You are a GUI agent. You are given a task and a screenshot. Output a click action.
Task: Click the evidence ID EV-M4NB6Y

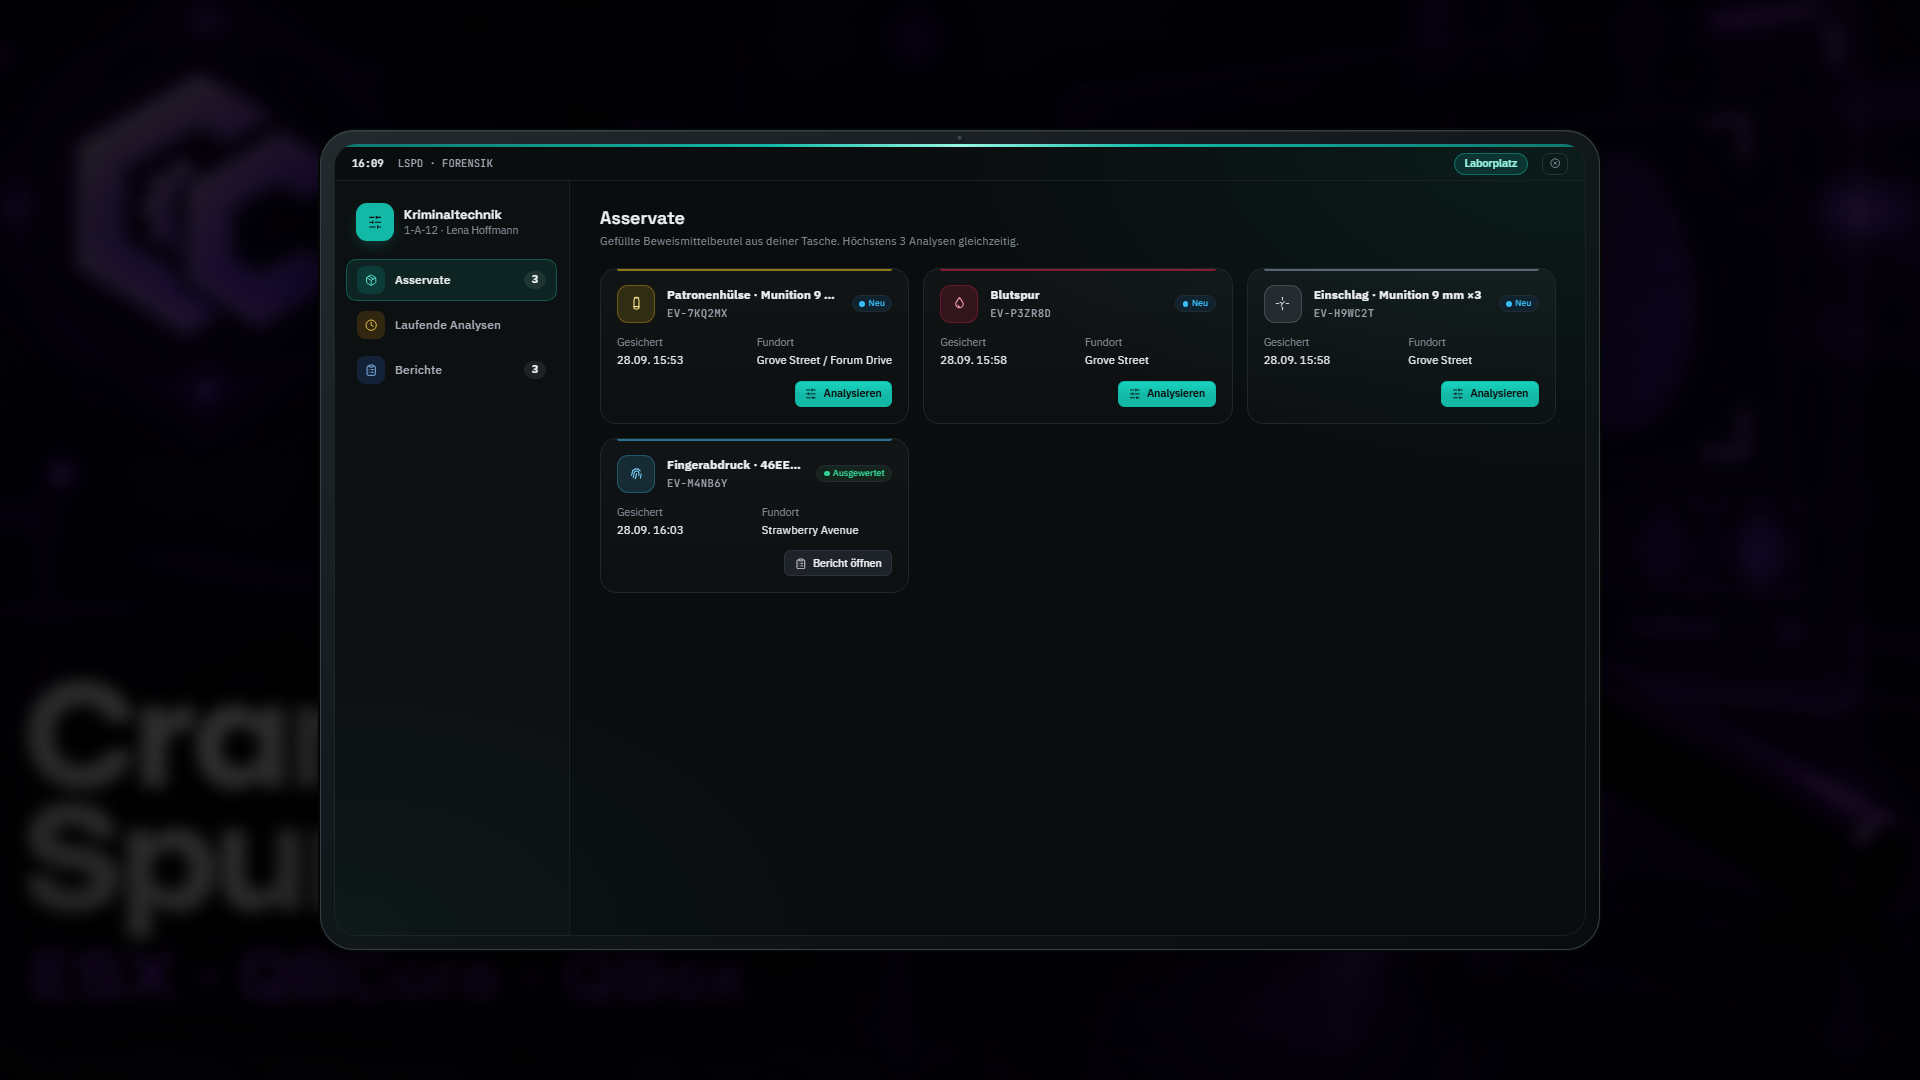697,484
